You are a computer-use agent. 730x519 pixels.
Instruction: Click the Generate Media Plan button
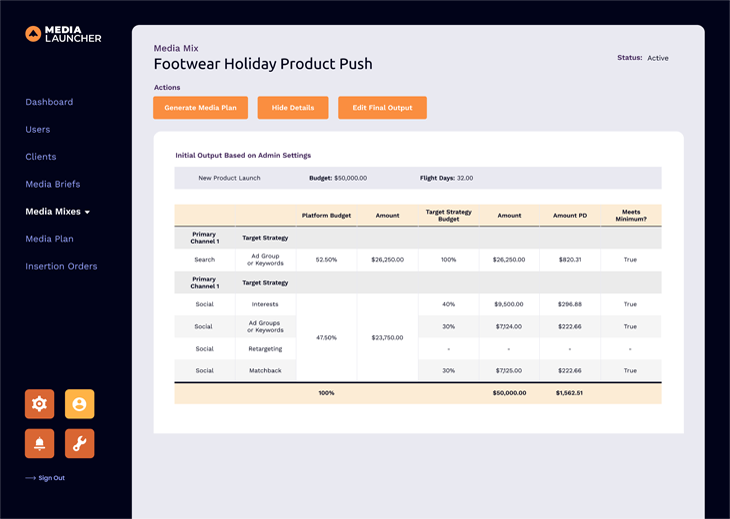click(200, 108)
